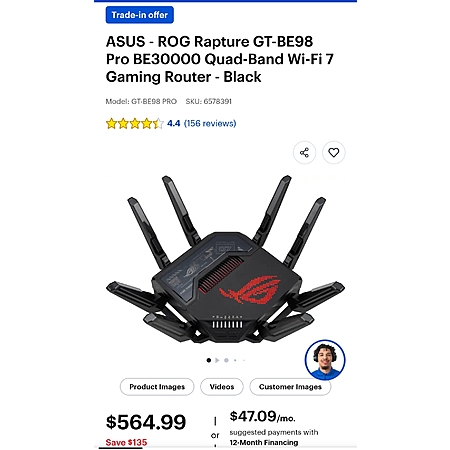Click the router product image
This screenshot has height=450, width=450.
(x=225, y=259)
